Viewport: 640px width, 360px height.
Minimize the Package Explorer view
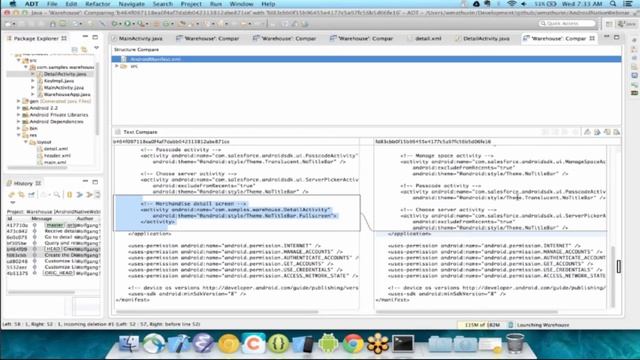coord(85,37)
